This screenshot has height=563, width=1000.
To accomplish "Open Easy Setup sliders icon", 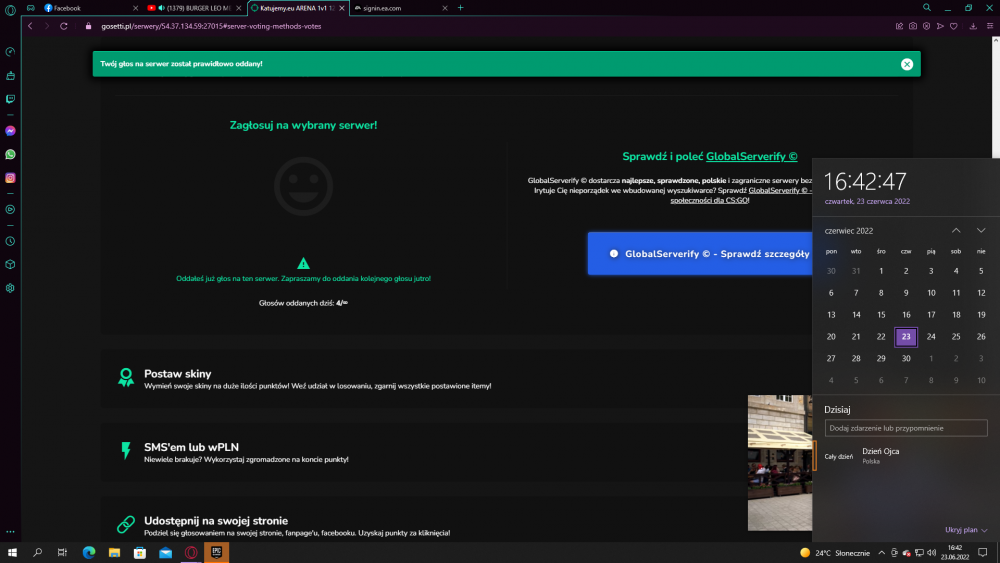I will (x=990, y=26).
